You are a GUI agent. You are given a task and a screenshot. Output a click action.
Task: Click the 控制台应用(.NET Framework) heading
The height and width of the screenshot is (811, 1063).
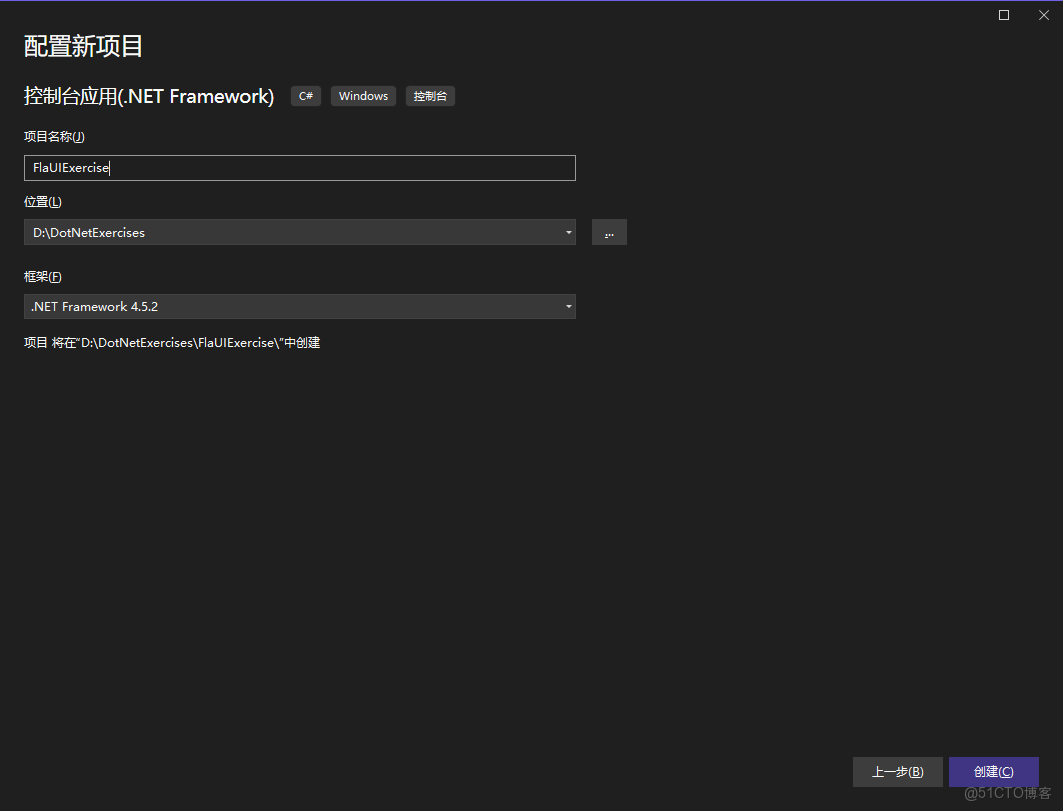pyautogui.click(x=148, y=96)
